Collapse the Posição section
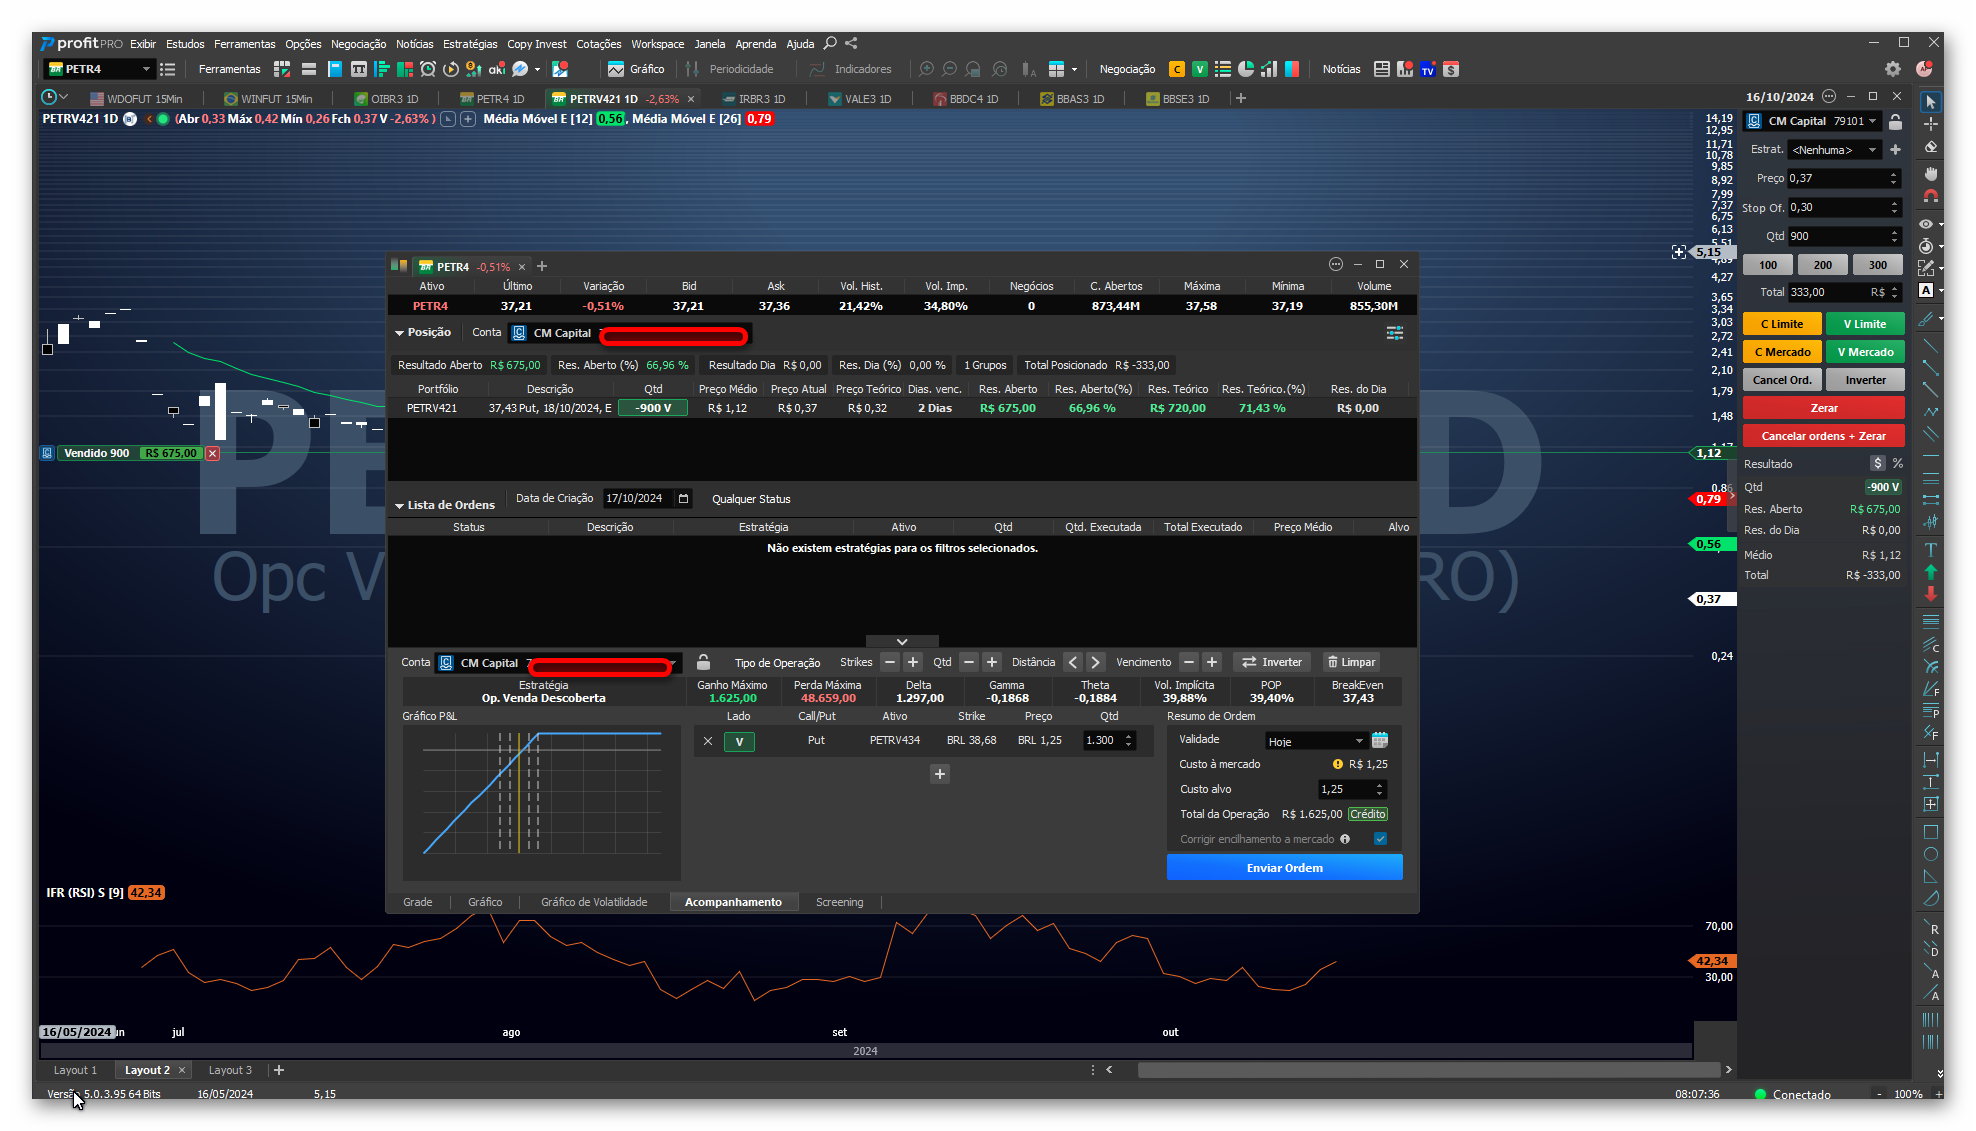 click(x=400, y=333)
